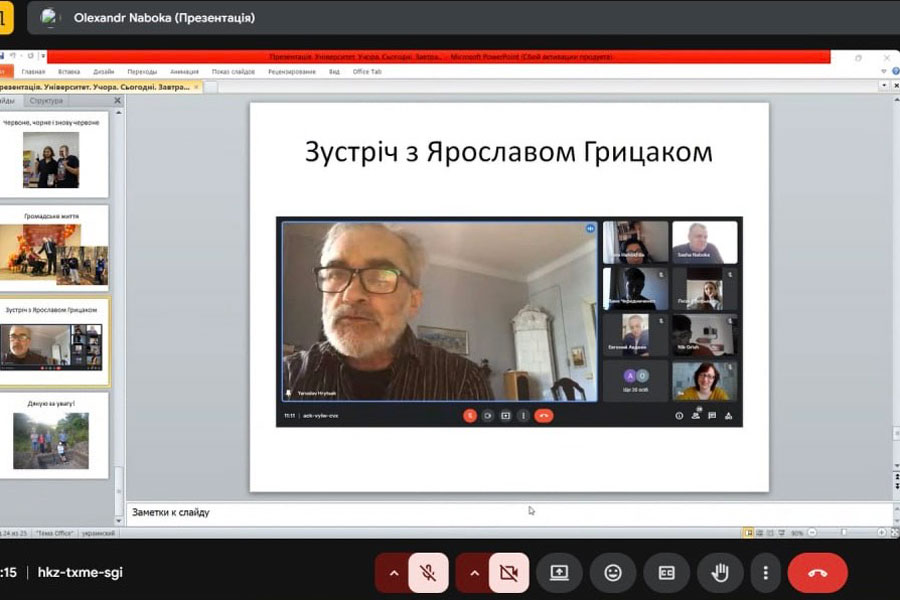Screen dimensions: 900x600
Task: Open the Вставка ribbon tab
Action: click(69, 72)
